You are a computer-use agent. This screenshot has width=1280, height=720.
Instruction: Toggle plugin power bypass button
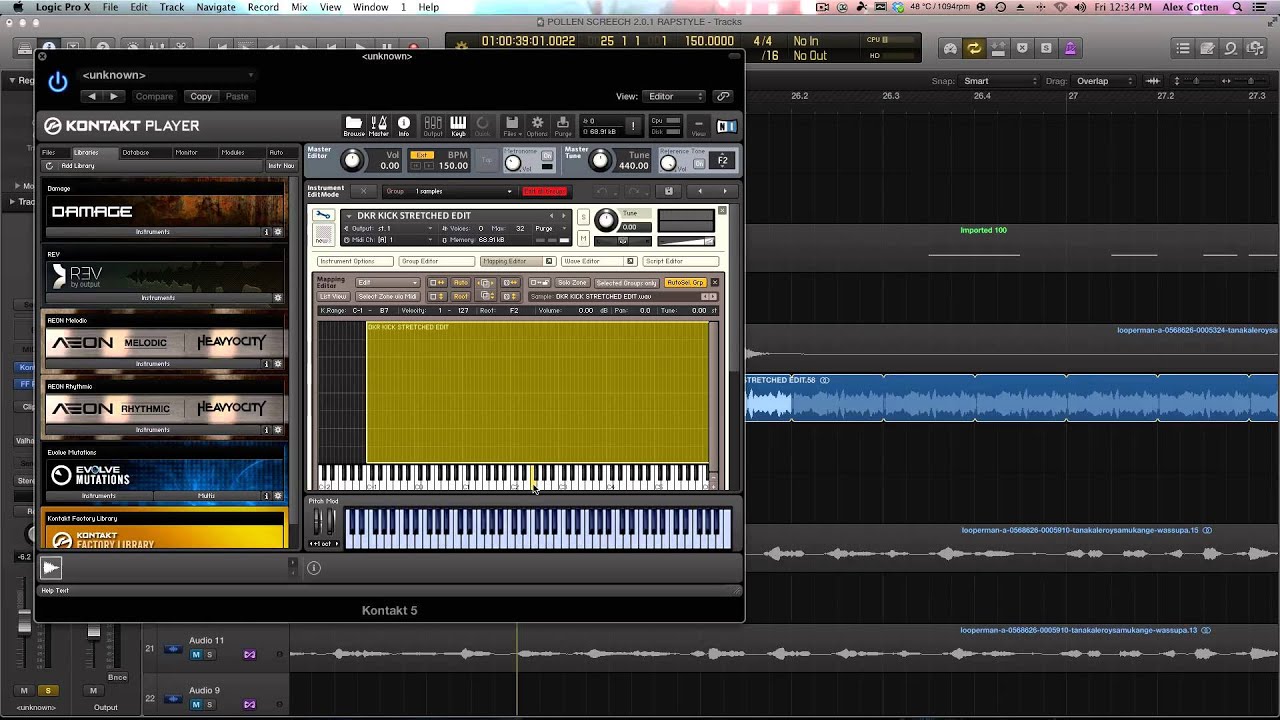coord(58,83)
